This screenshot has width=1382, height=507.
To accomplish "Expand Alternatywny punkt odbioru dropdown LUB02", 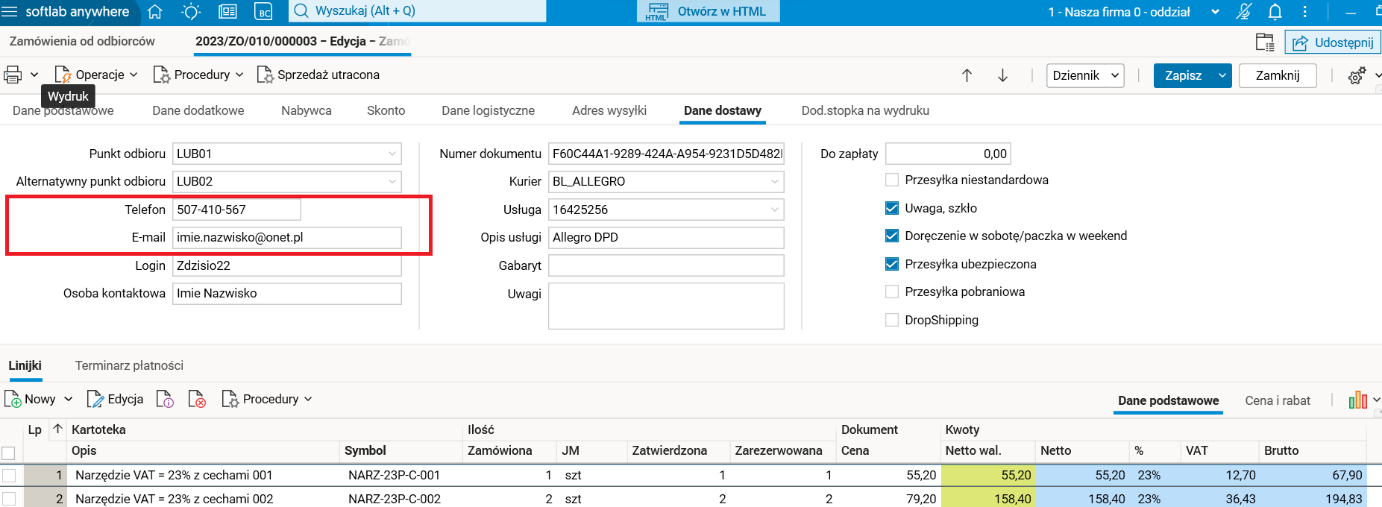I will coord(392,182).
